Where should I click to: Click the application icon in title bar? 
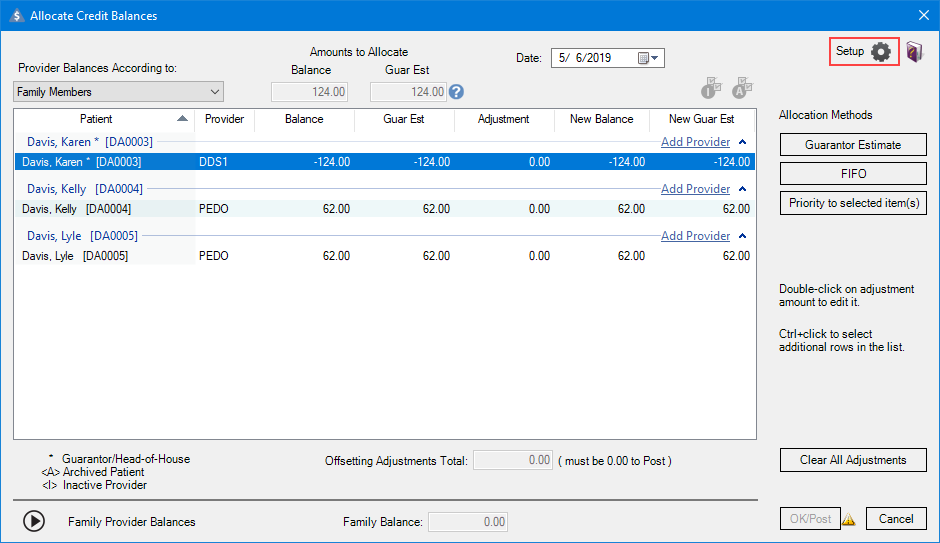click(15, 16)
